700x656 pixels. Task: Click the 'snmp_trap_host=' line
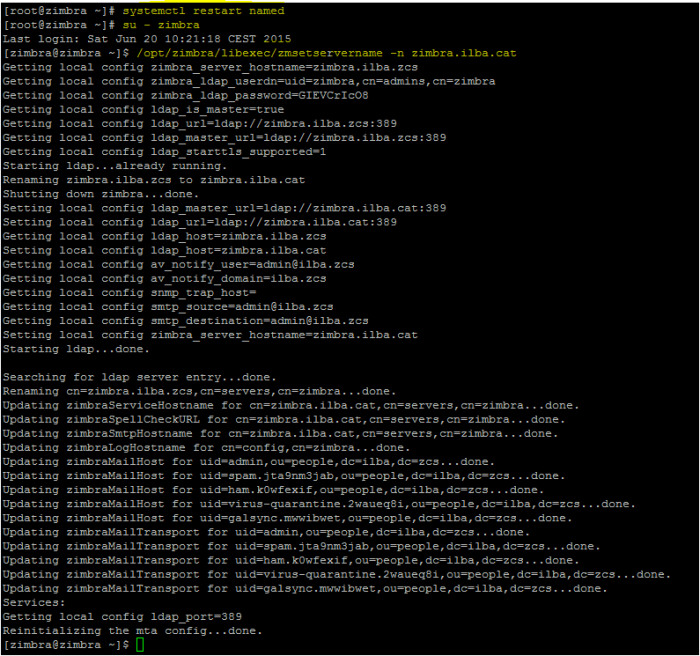point(129,292)
